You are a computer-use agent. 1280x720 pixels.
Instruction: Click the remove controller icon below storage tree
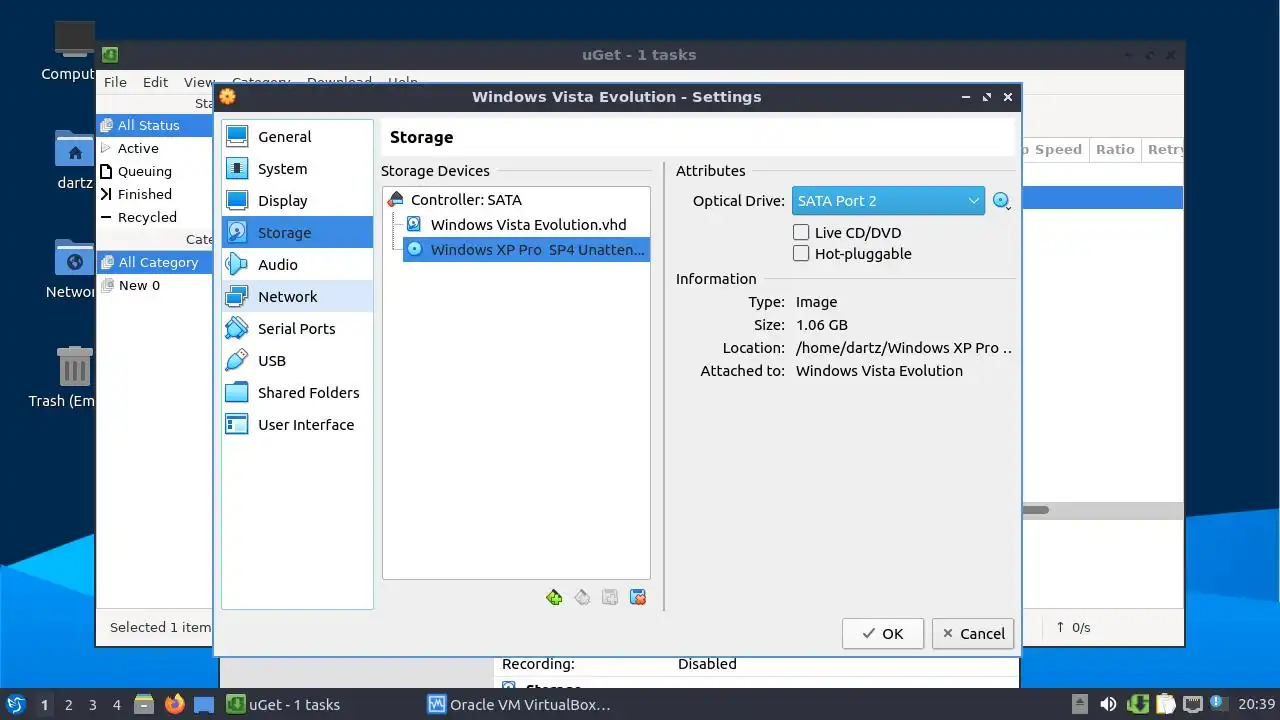[582, 598]
